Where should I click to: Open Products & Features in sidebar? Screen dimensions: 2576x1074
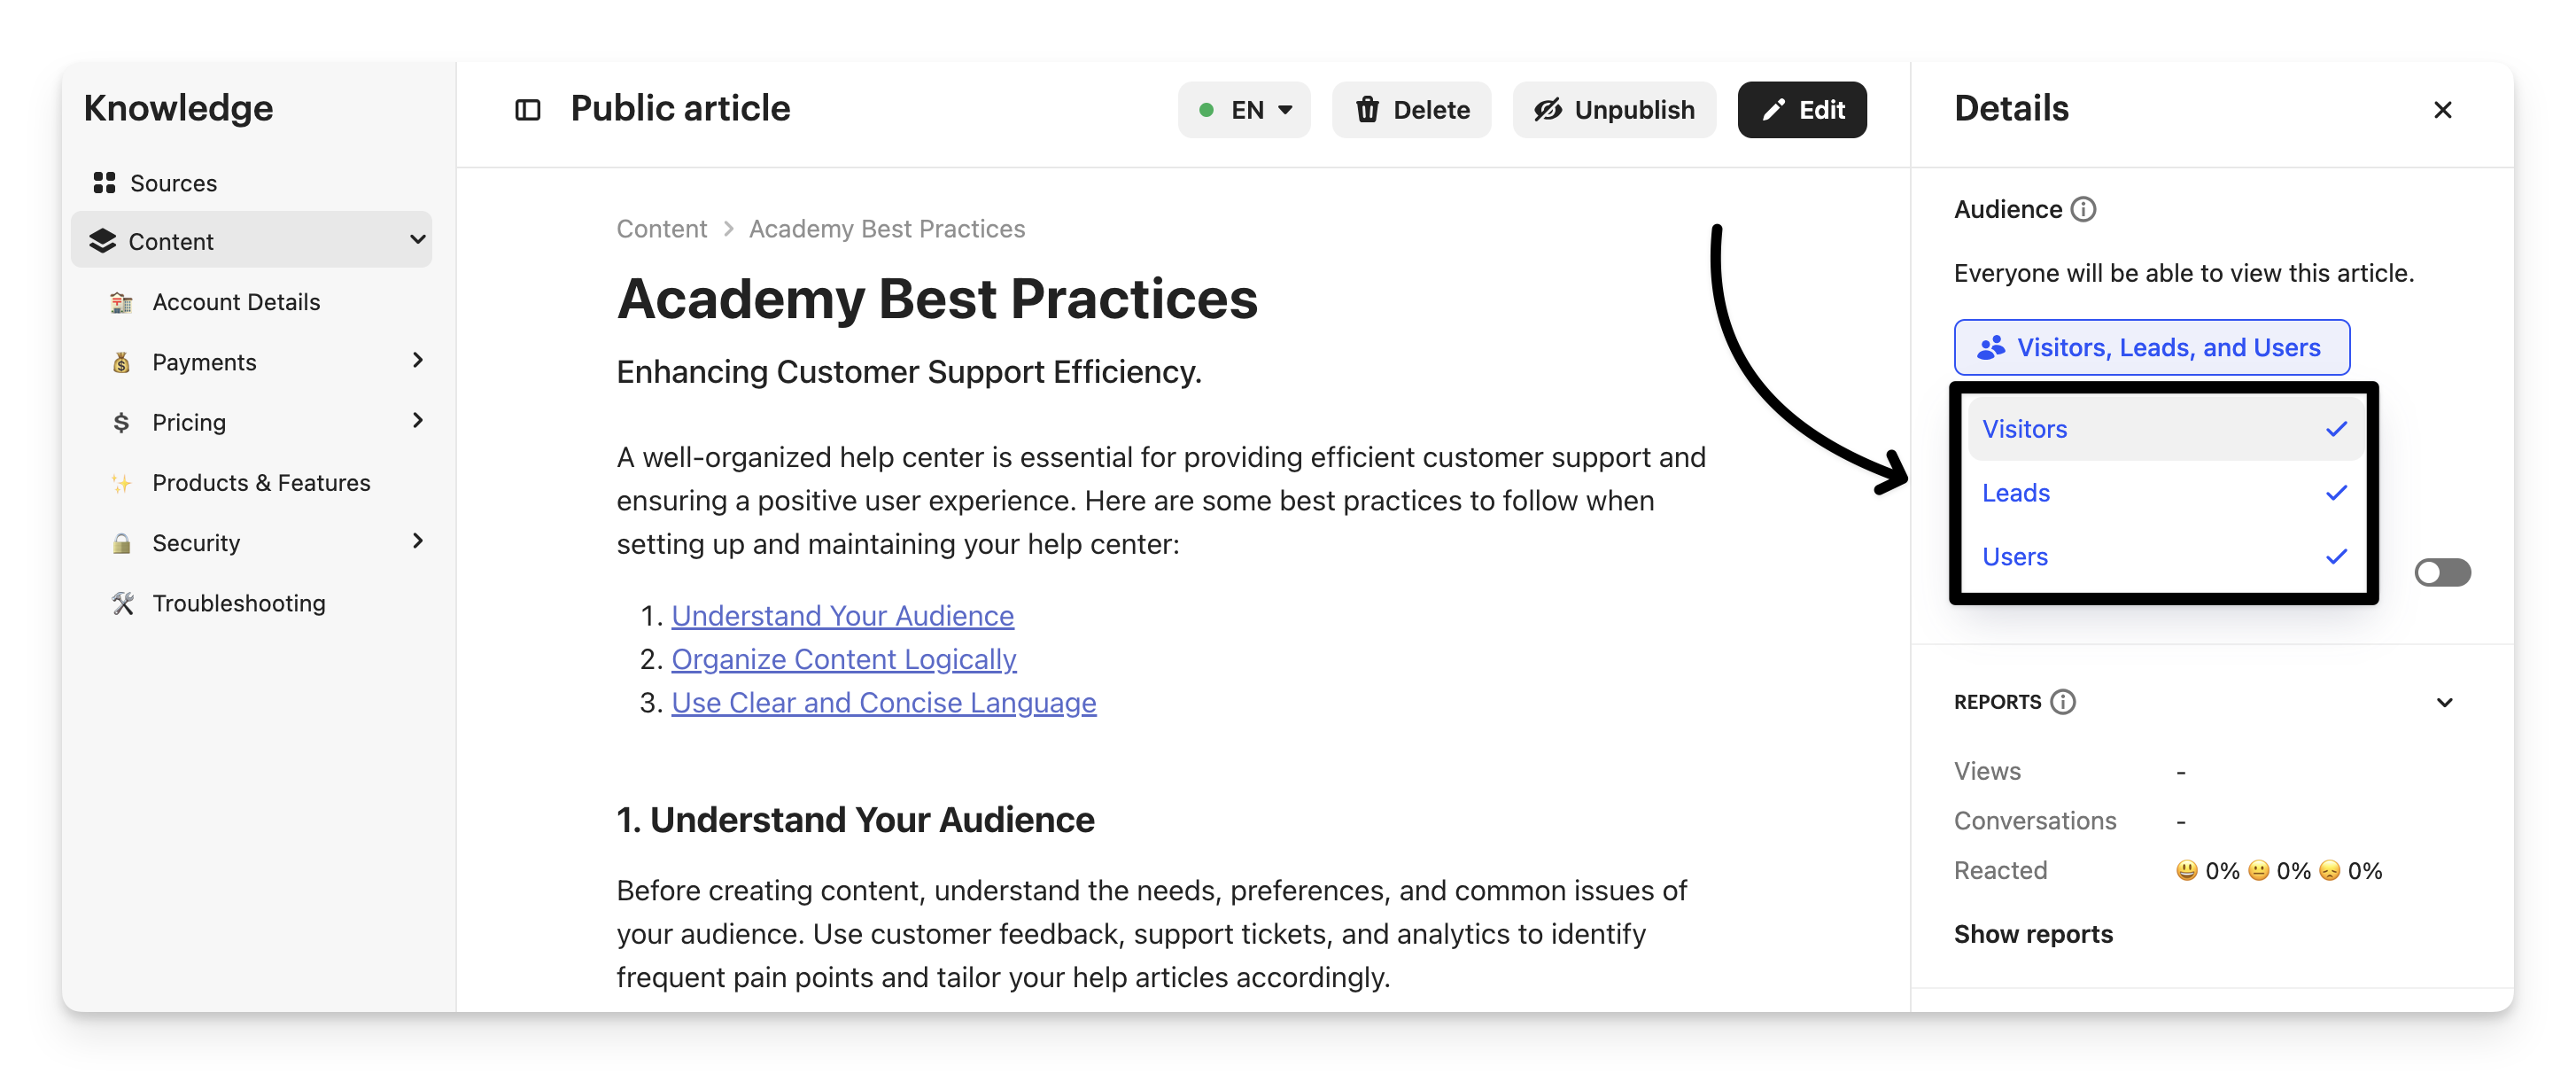pos(261,483)
